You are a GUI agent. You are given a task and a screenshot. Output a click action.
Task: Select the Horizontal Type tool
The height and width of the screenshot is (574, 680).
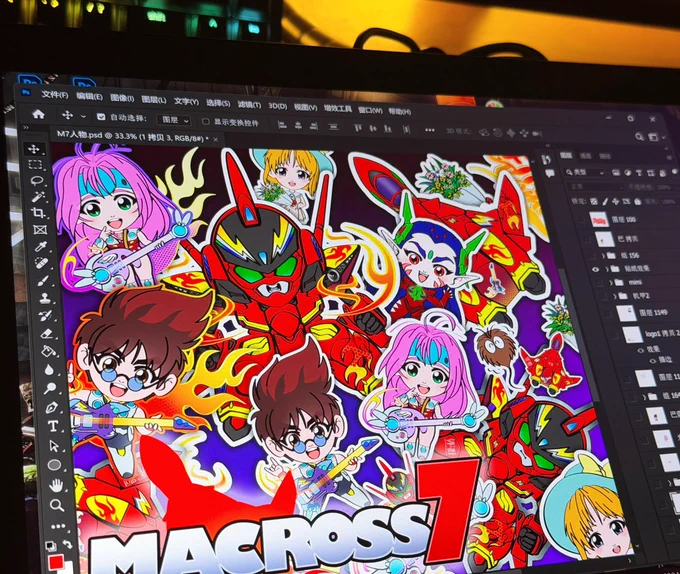52,426
